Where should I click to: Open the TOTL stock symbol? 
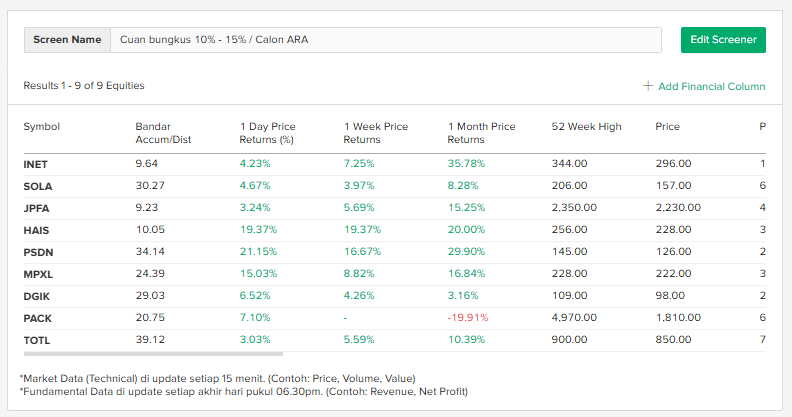[37, 340]
